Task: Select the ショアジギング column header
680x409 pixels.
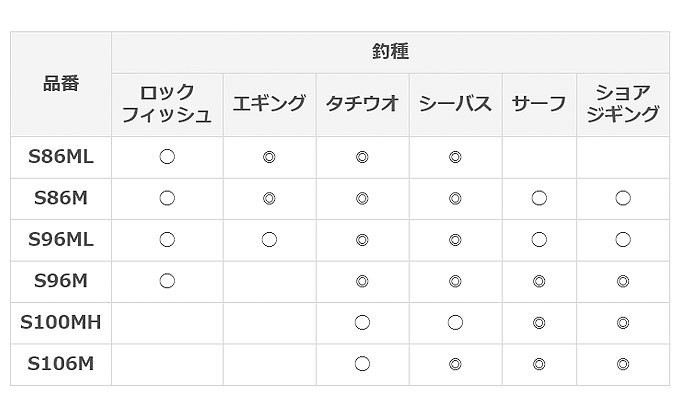Action: tap(623, 105)
